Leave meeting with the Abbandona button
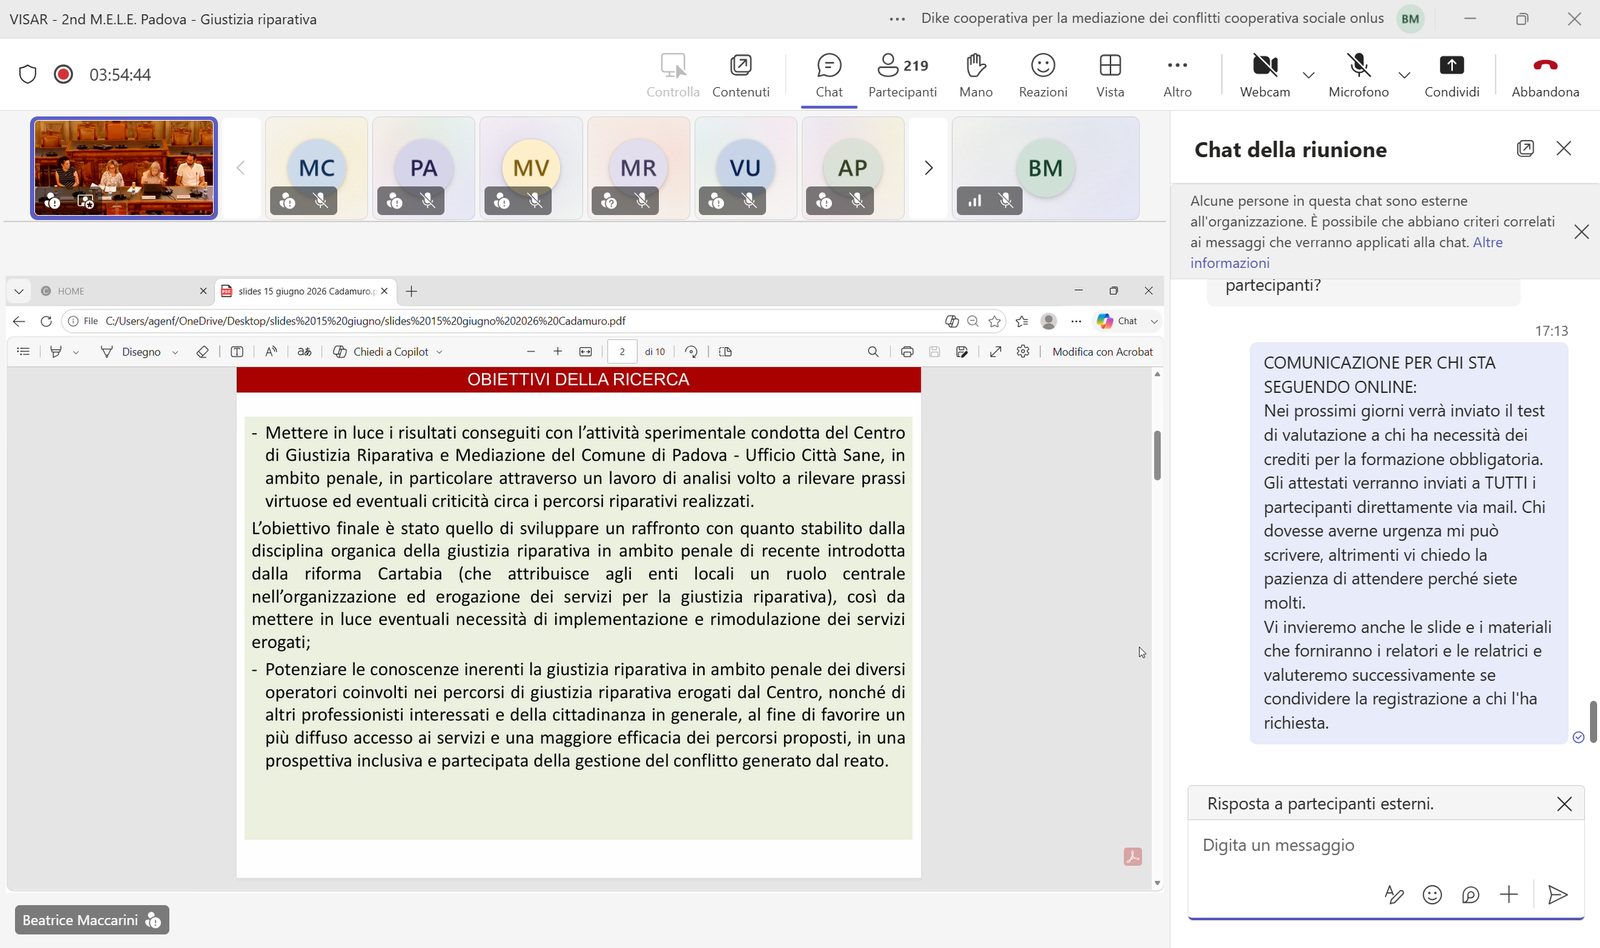This screenshot has height=948, width=1600. point(1545,76)
